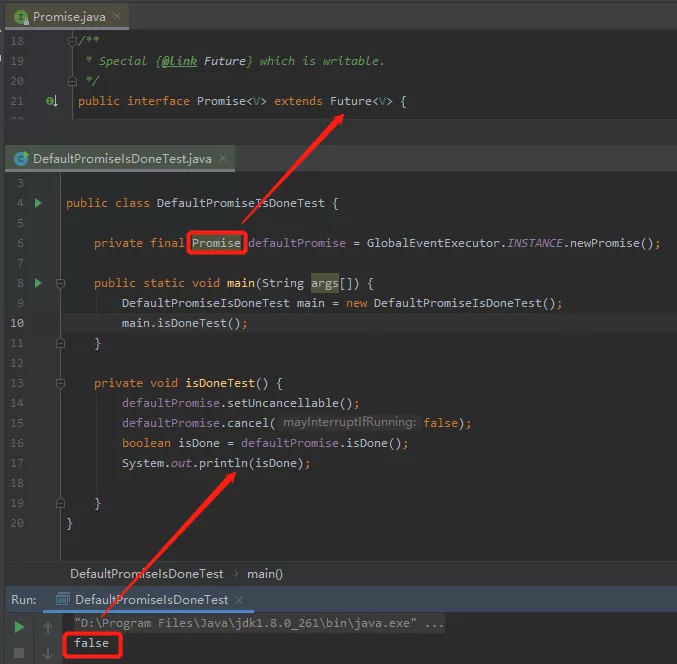Click the Future type after extends
This screenshot has height=664, width=677.
351,101
